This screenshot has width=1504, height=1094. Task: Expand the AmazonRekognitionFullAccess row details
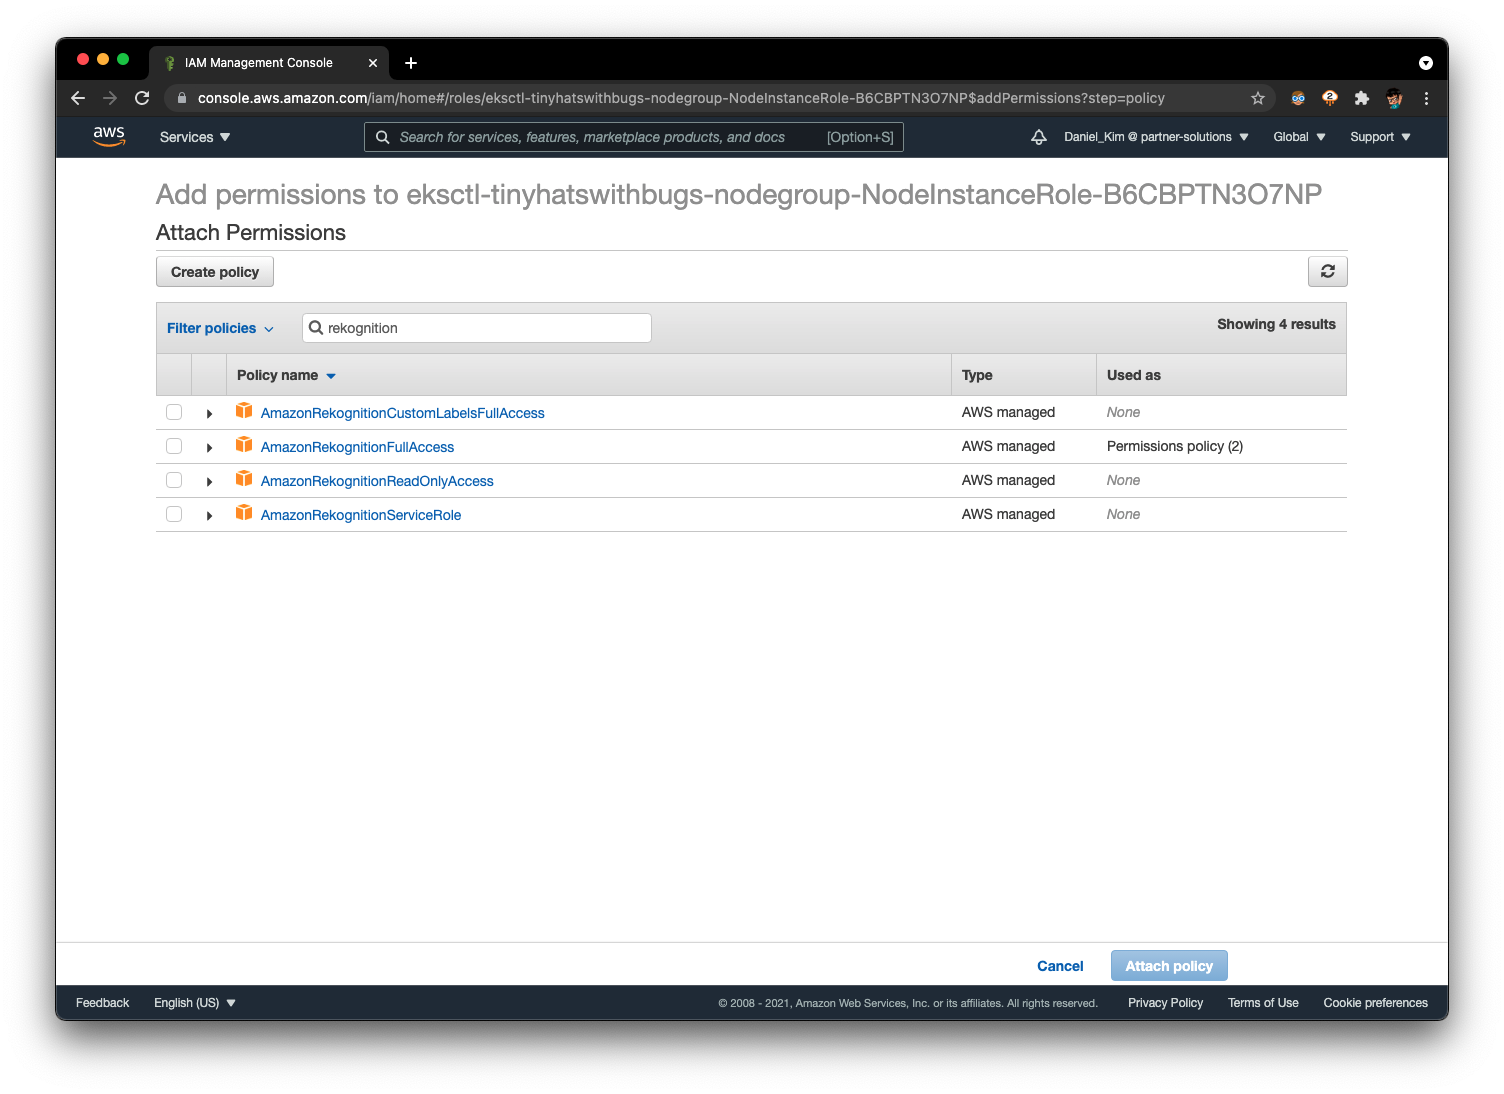[209, 447]
